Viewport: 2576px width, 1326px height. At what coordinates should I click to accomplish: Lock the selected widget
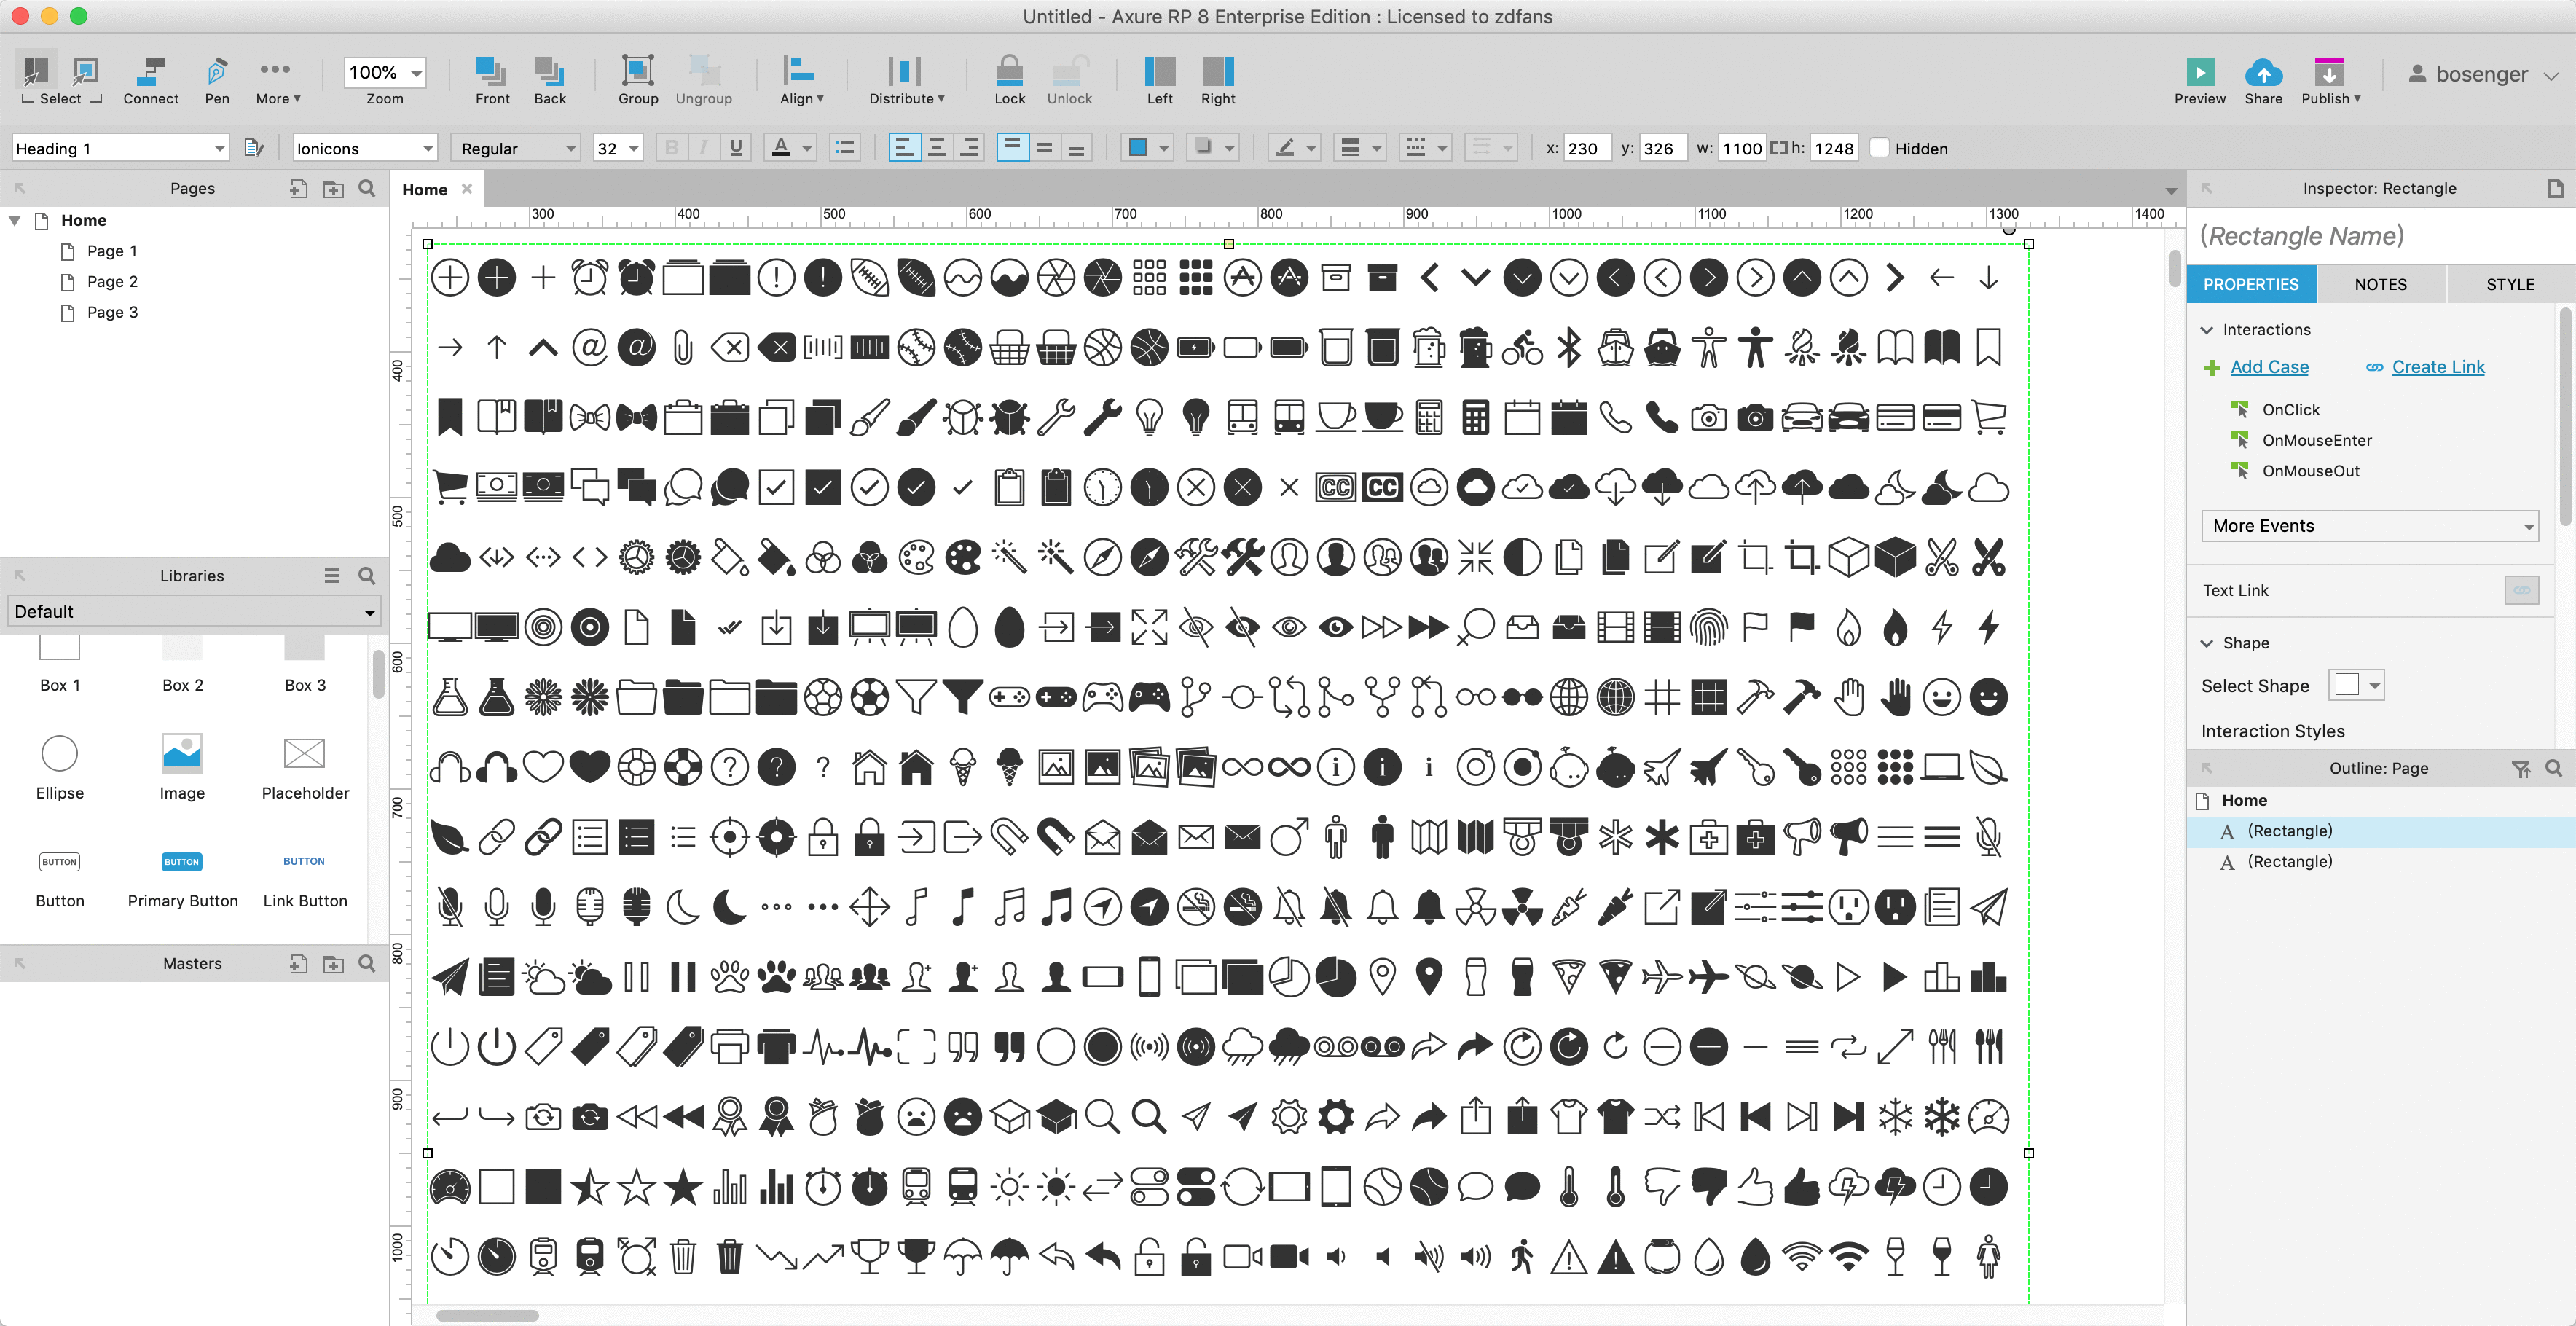pyautogui.click(x=1010, y=80)
